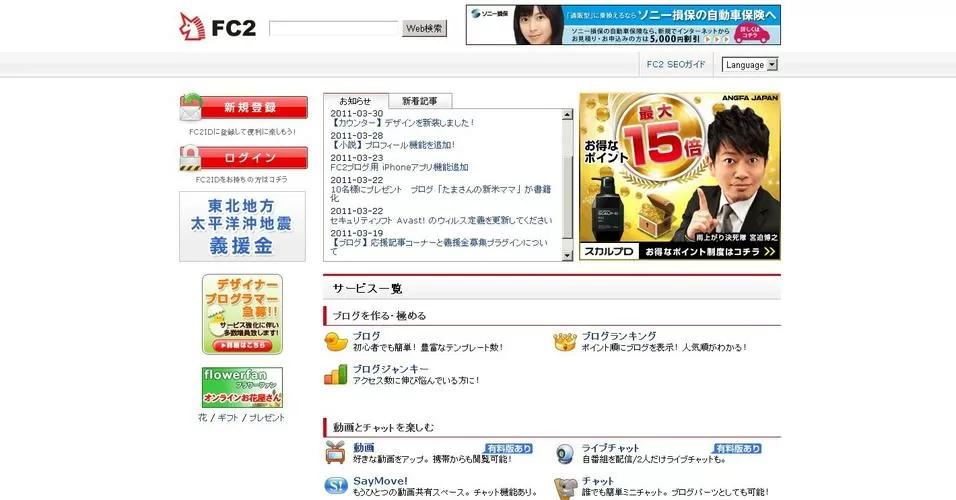Click the 花 / ギフト / プレゼント text
The height and width of the screenshot is (500, 956).
click(241, 418)
